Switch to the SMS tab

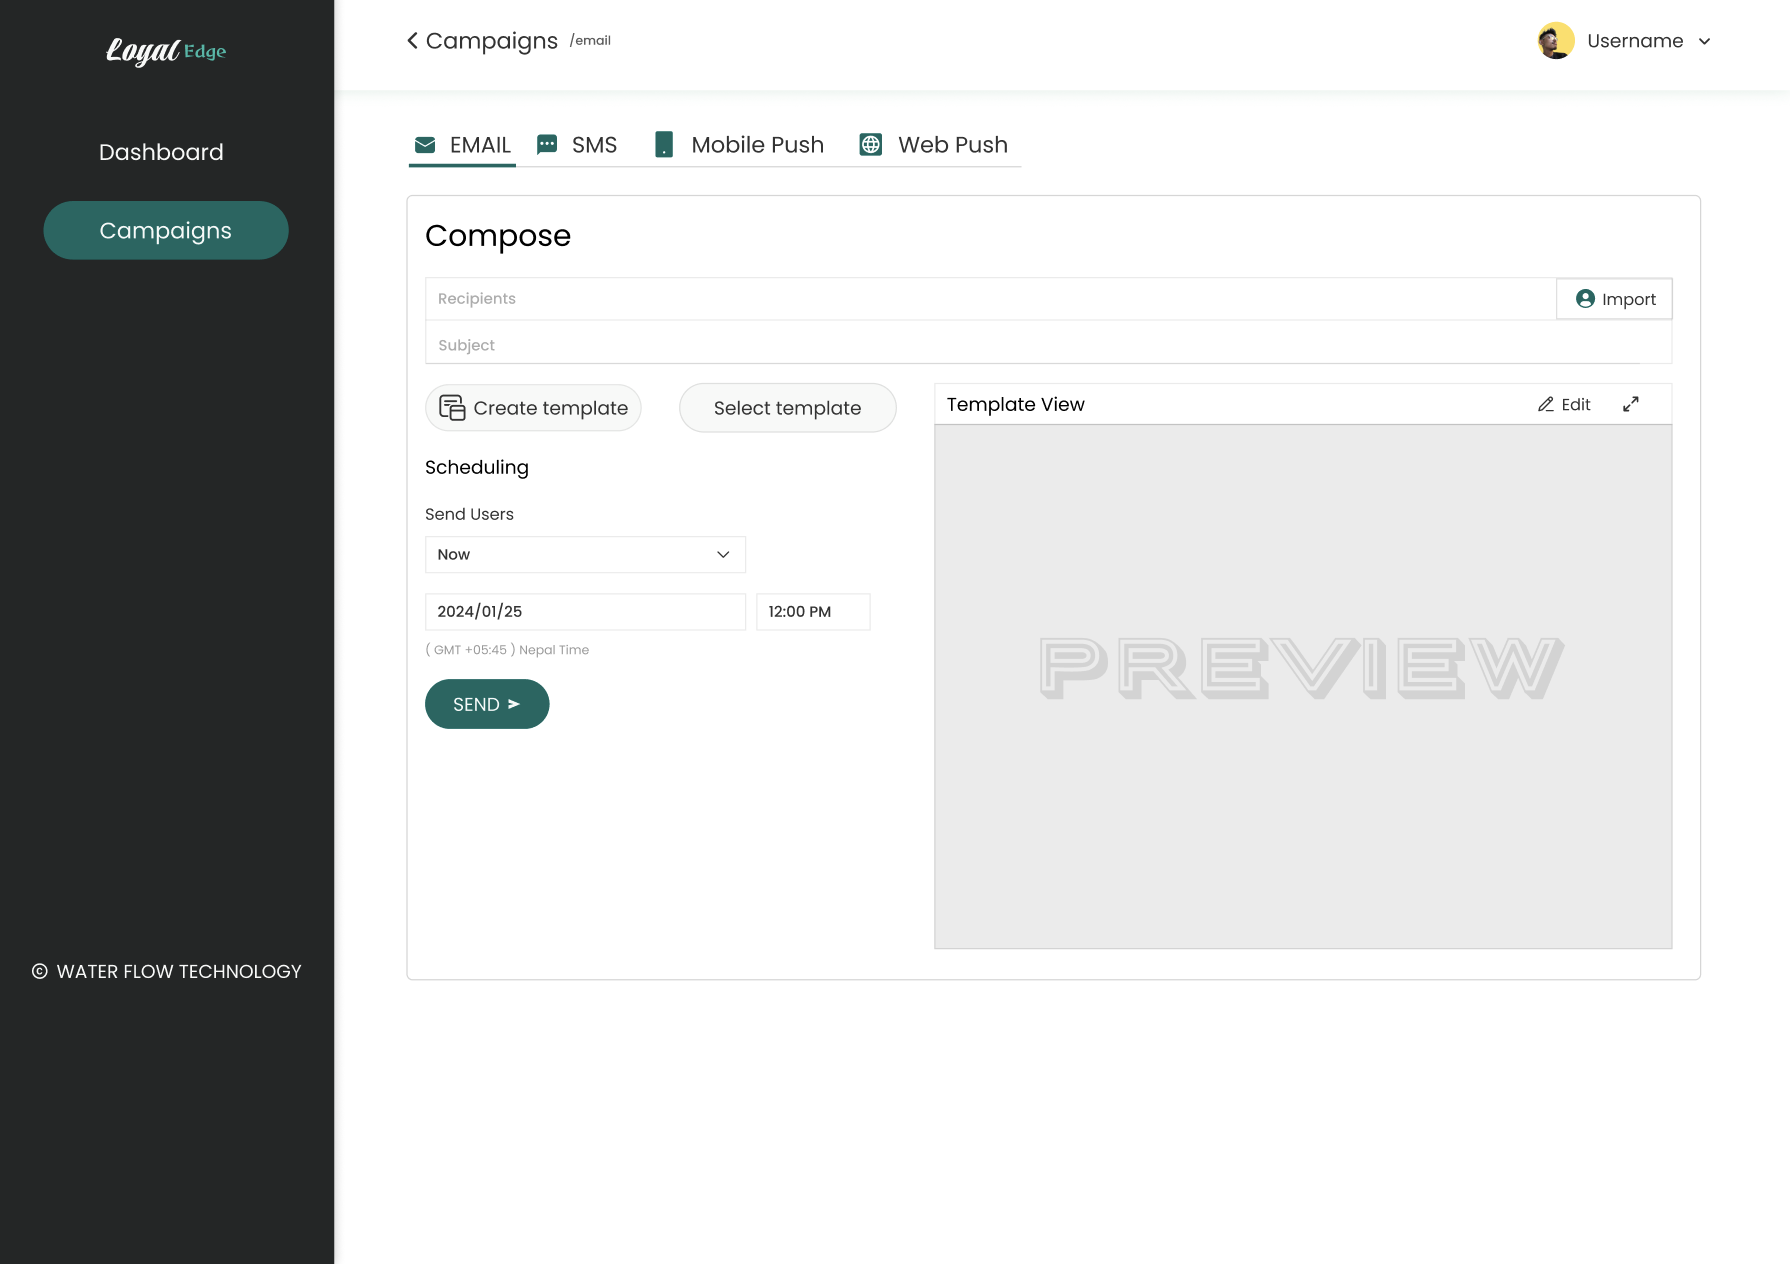(577, 145)
